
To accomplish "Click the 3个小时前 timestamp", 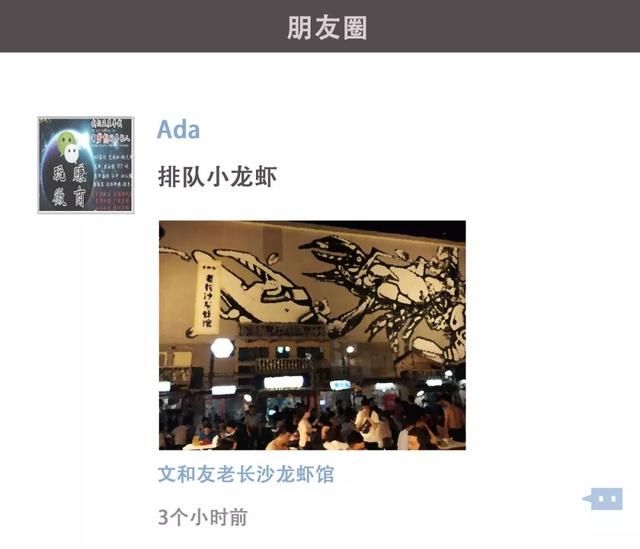I will pos(203,517).
